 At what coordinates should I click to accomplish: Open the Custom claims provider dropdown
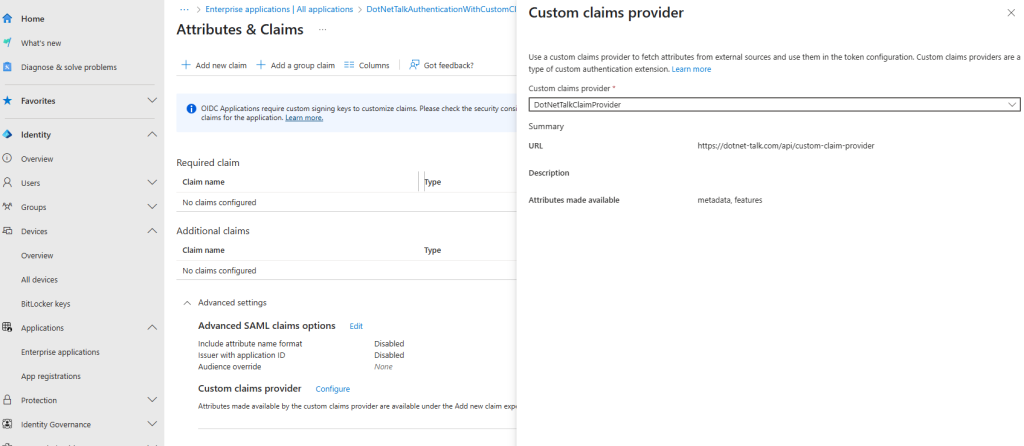(x=774, y=104)
